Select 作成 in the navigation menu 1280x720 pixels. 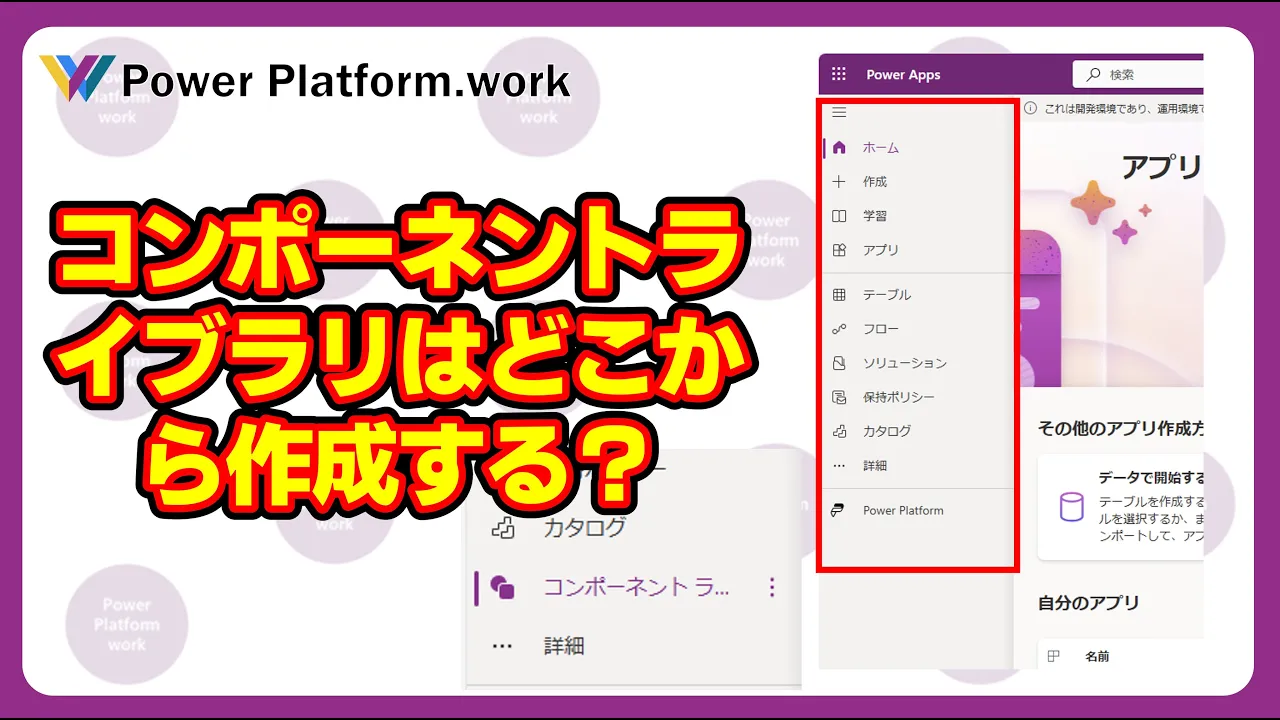[875, 182]
